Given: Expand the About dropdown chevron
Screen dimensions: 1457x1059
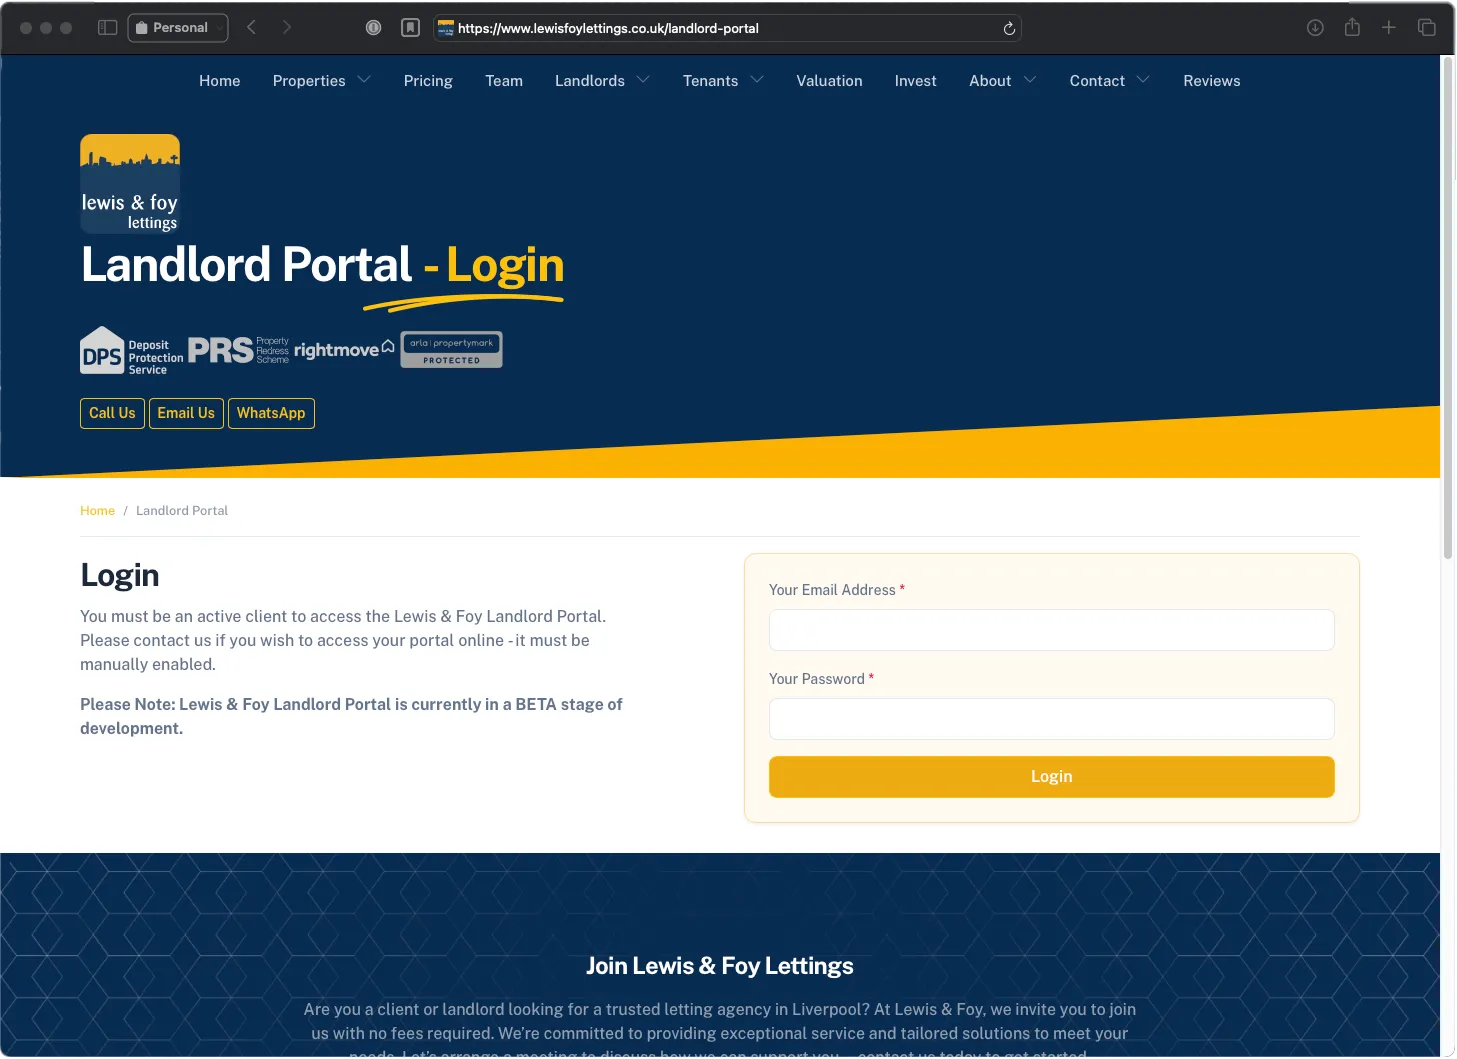Looking at the screenshot, I should pos(1031,81).
